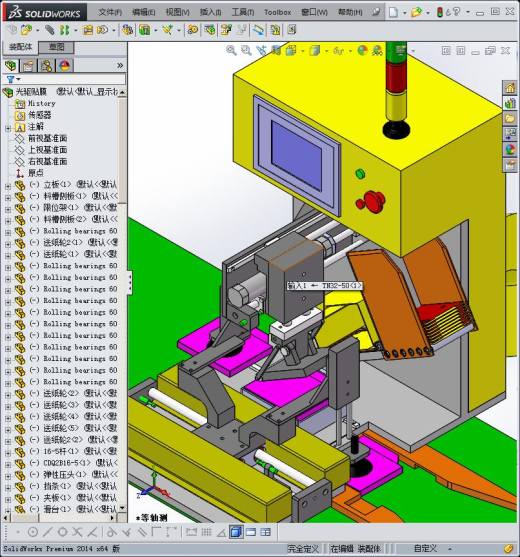
Task: Select the 前视基准面 plane in tree
Action: click(48, 139)
